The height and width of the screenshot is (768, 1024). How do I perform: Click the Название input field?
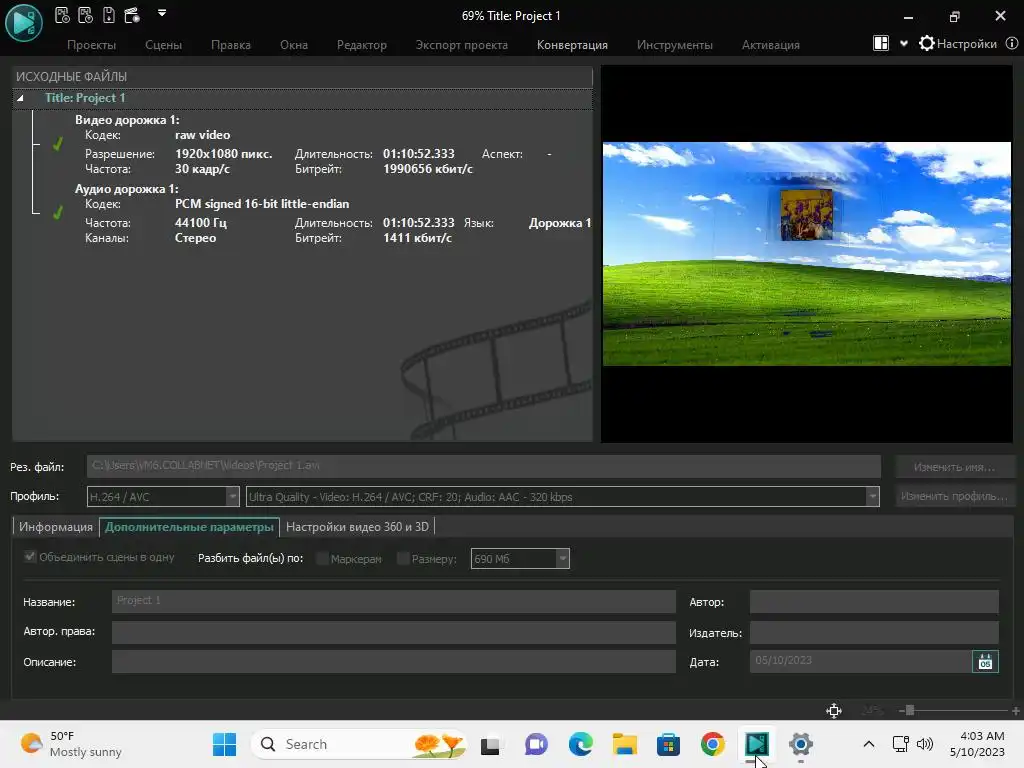click(394, 601)
